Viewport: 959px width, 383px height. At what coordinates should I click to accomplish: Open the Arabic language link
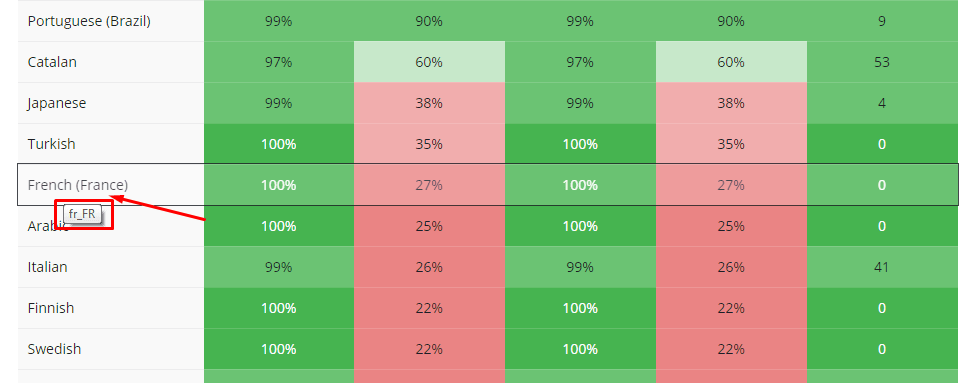48,226
